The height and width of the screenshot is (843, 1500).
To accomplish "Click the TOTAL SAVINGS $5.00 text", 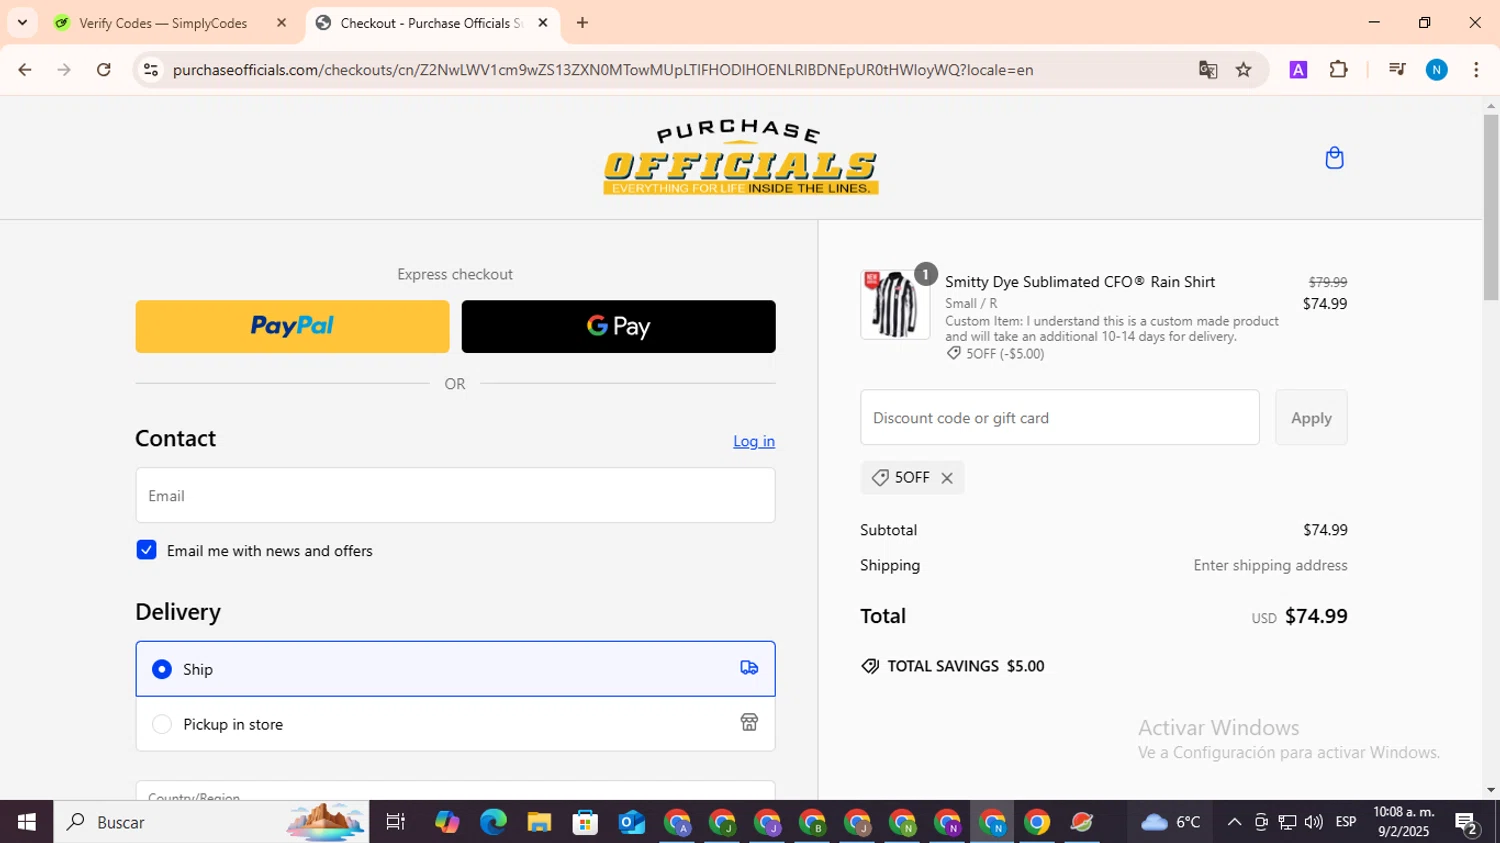I will click(966, 666).
